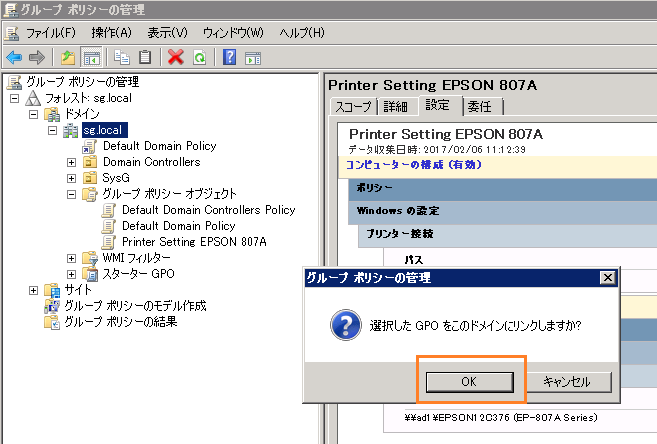657x444 pixels.
Task: Click the グループ ポリシー オブジェクト folder icon
Action: point(90,194)
